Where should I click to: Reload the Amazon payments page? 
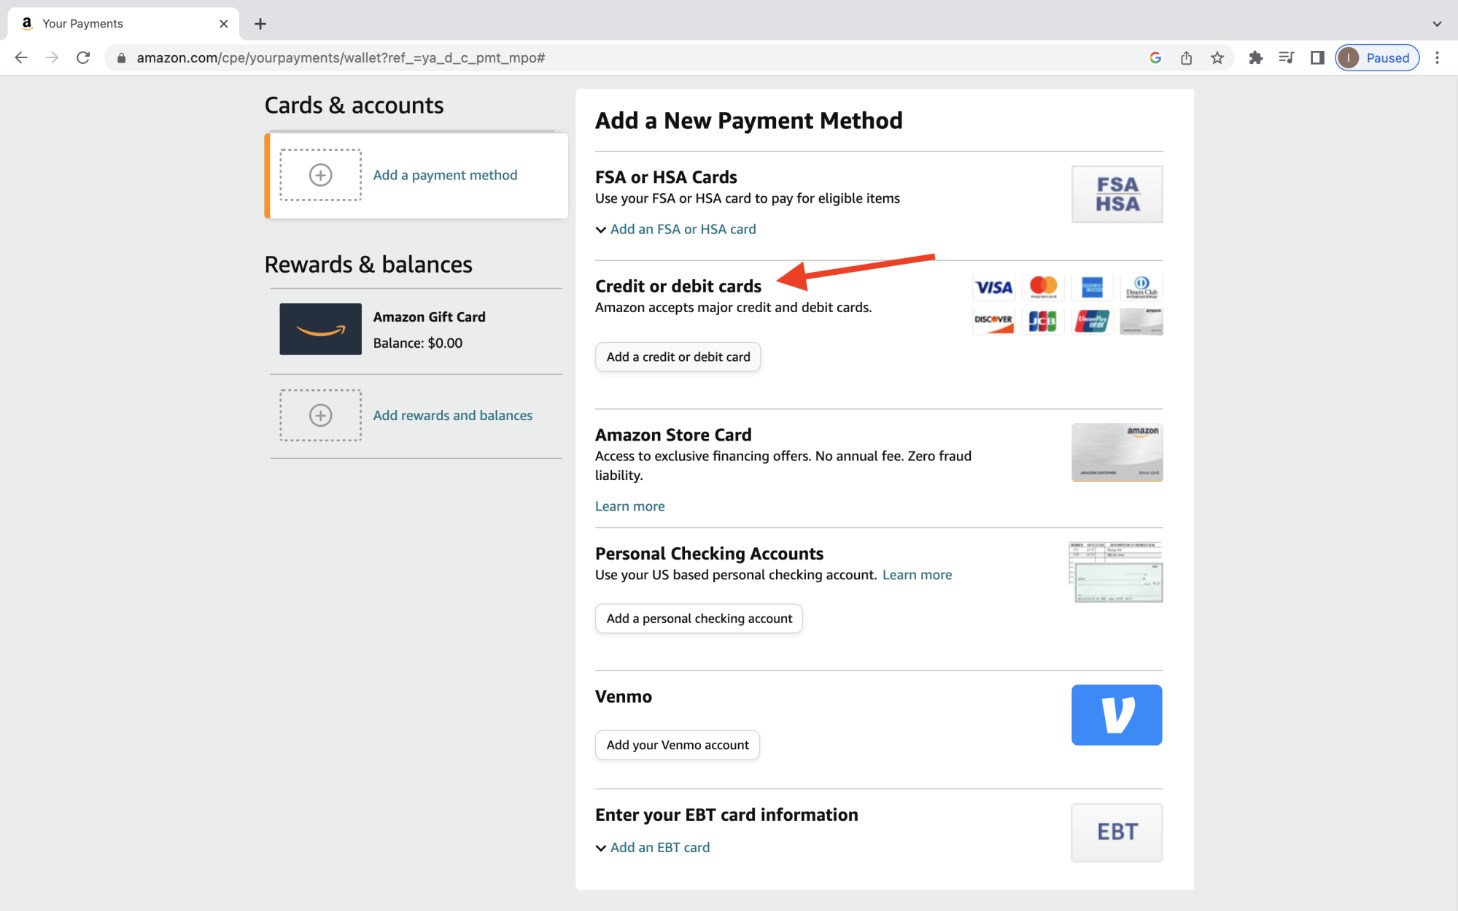[83, 58]
